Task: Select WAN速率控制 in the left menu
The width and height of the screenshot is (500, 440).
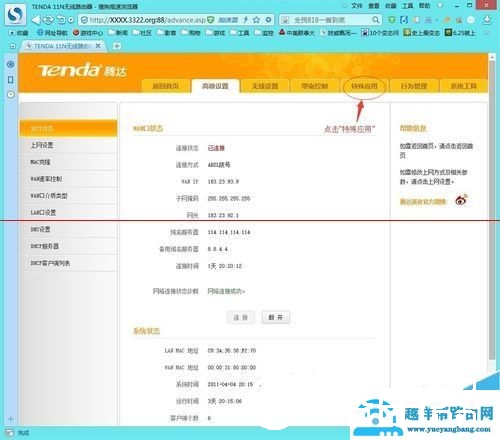Action: (69, 179)
